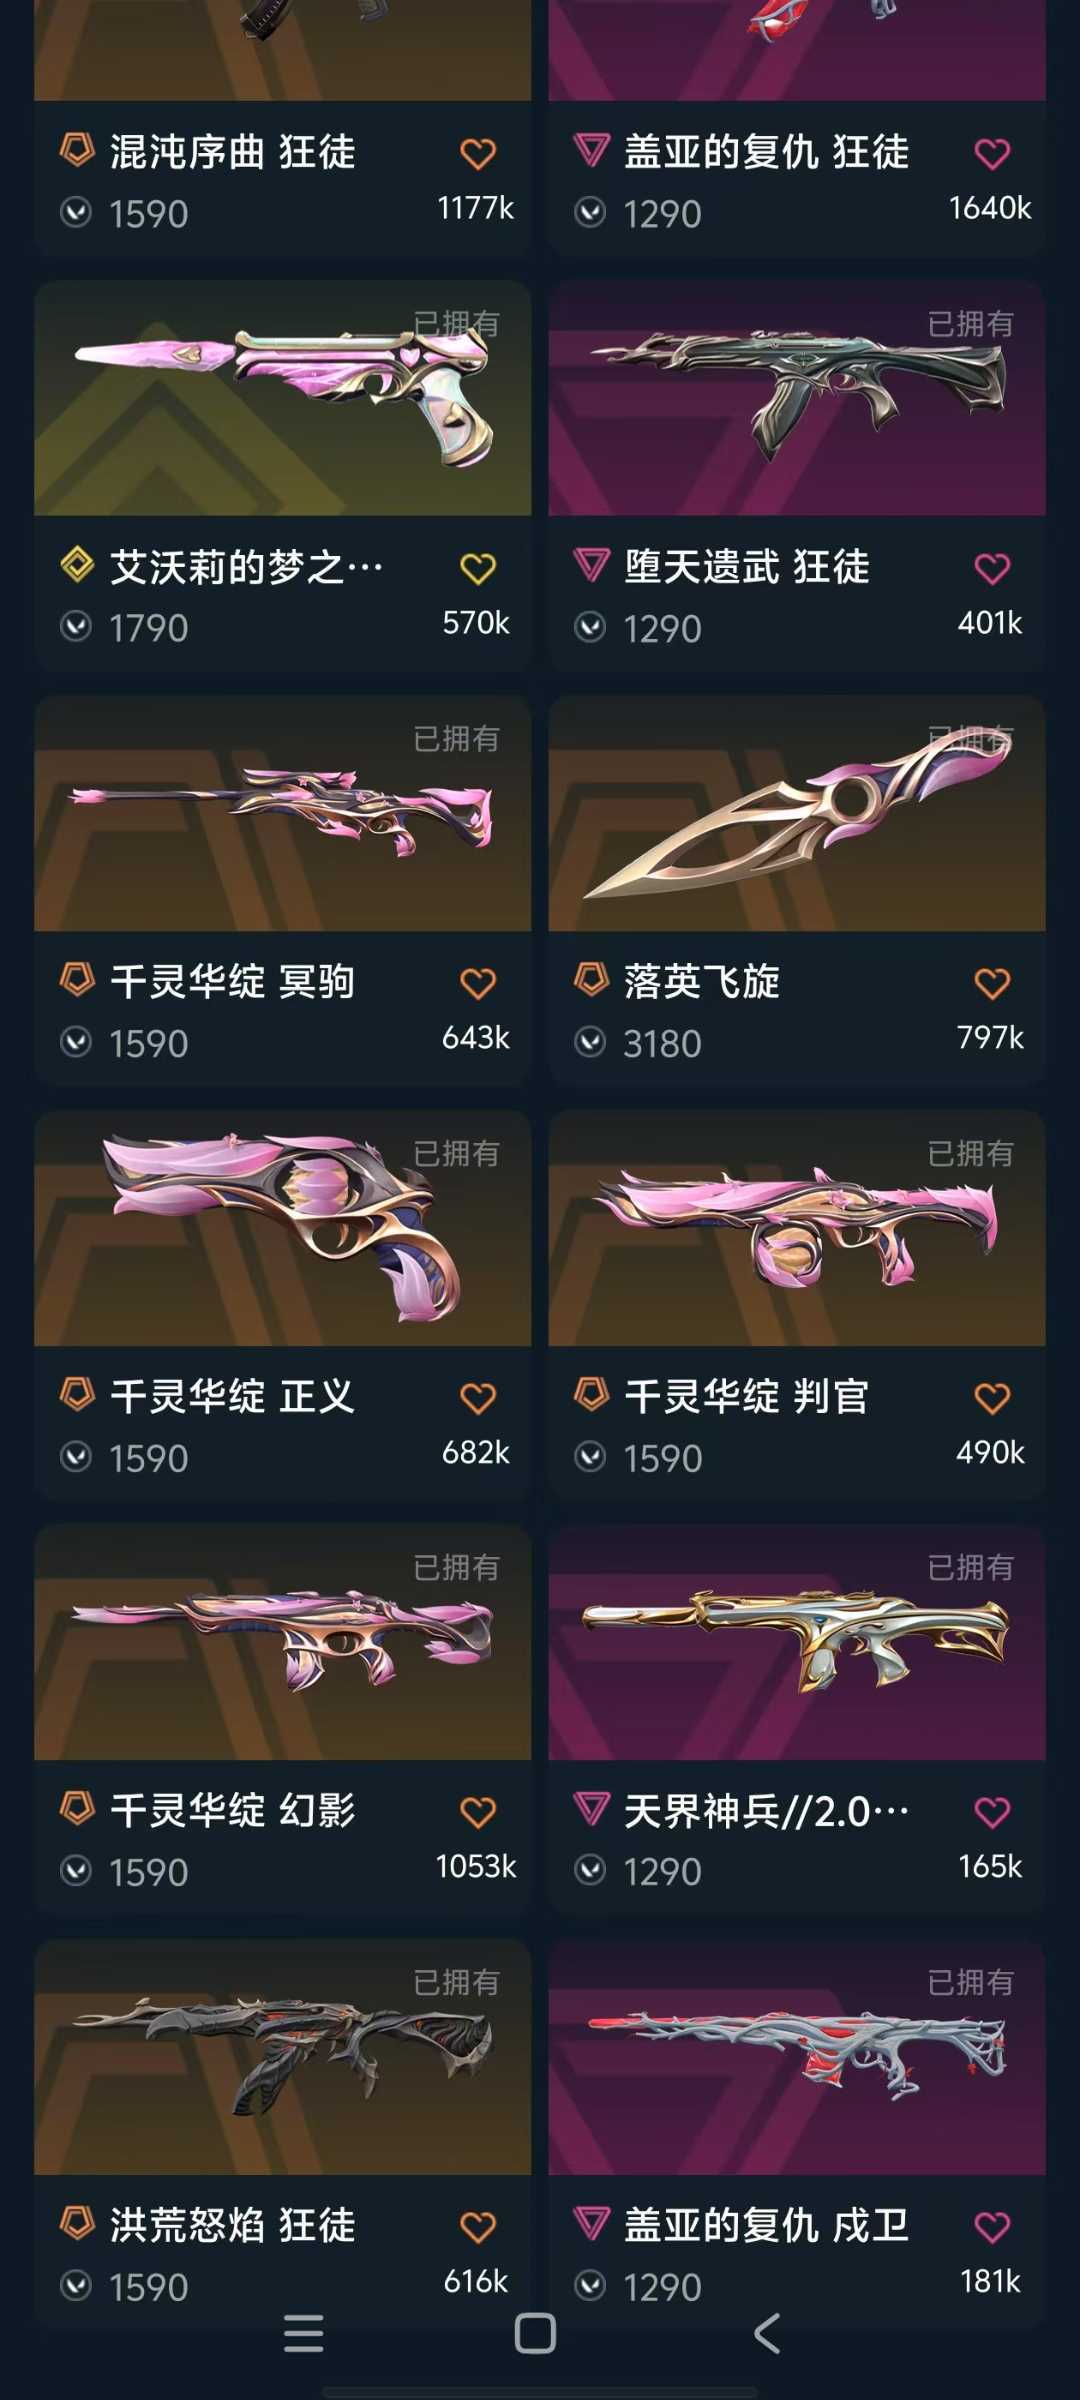The width and height of the screenshot is (1080, 2400).
Task: Open the 落英飞旋 knife image
Action: pyautogui.click(x=797, y=813)
